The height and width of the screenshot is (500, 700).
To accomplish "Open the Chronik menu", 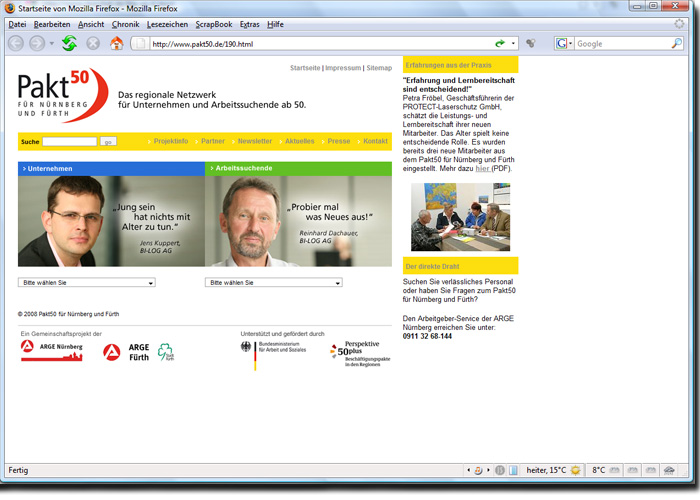I will click(125, 24).
